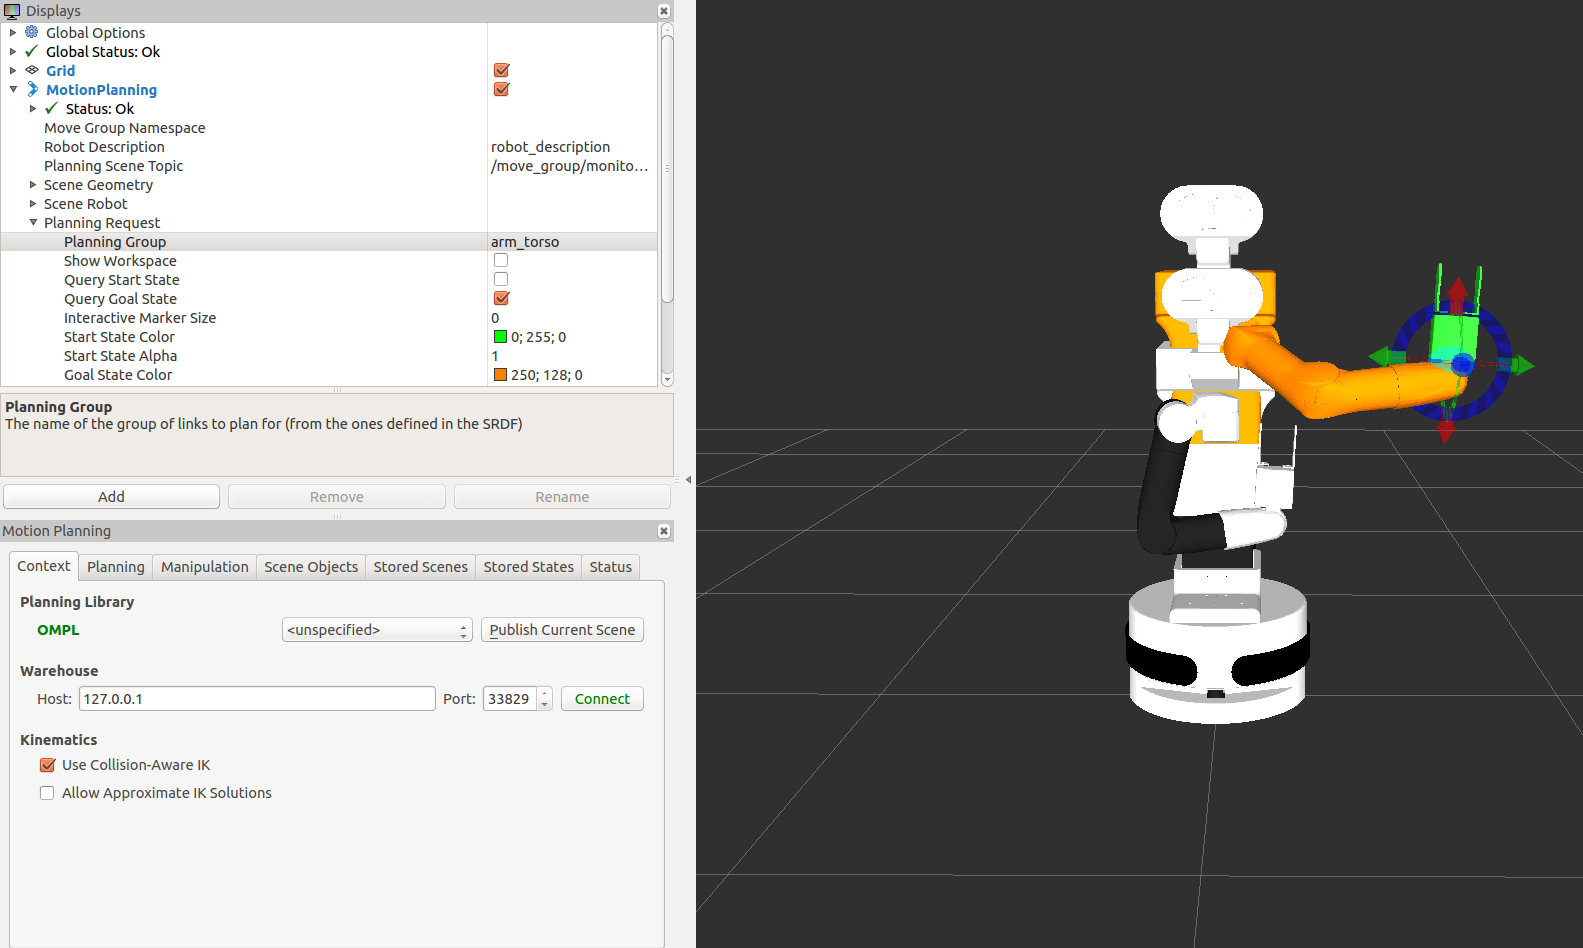This screenshot has width=1583, height=948.
Task: Click the Goal State Color orange swatch
Action: click(x=500, y=375)
